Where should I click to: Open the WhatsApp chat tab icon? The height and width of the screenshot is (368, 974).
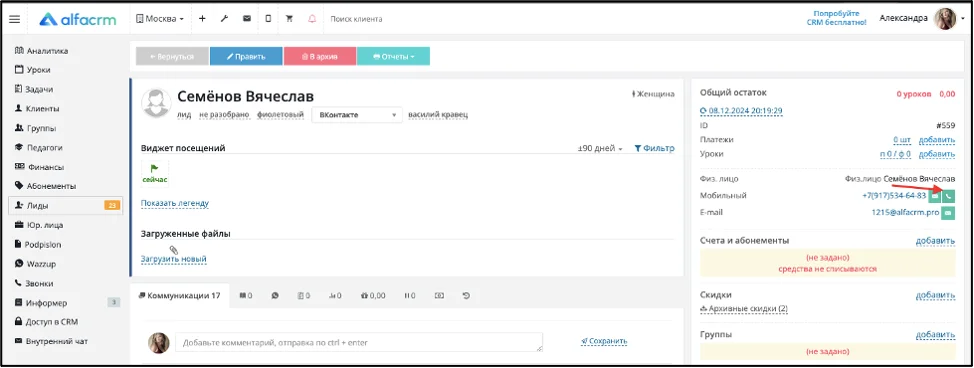[275, 296]
